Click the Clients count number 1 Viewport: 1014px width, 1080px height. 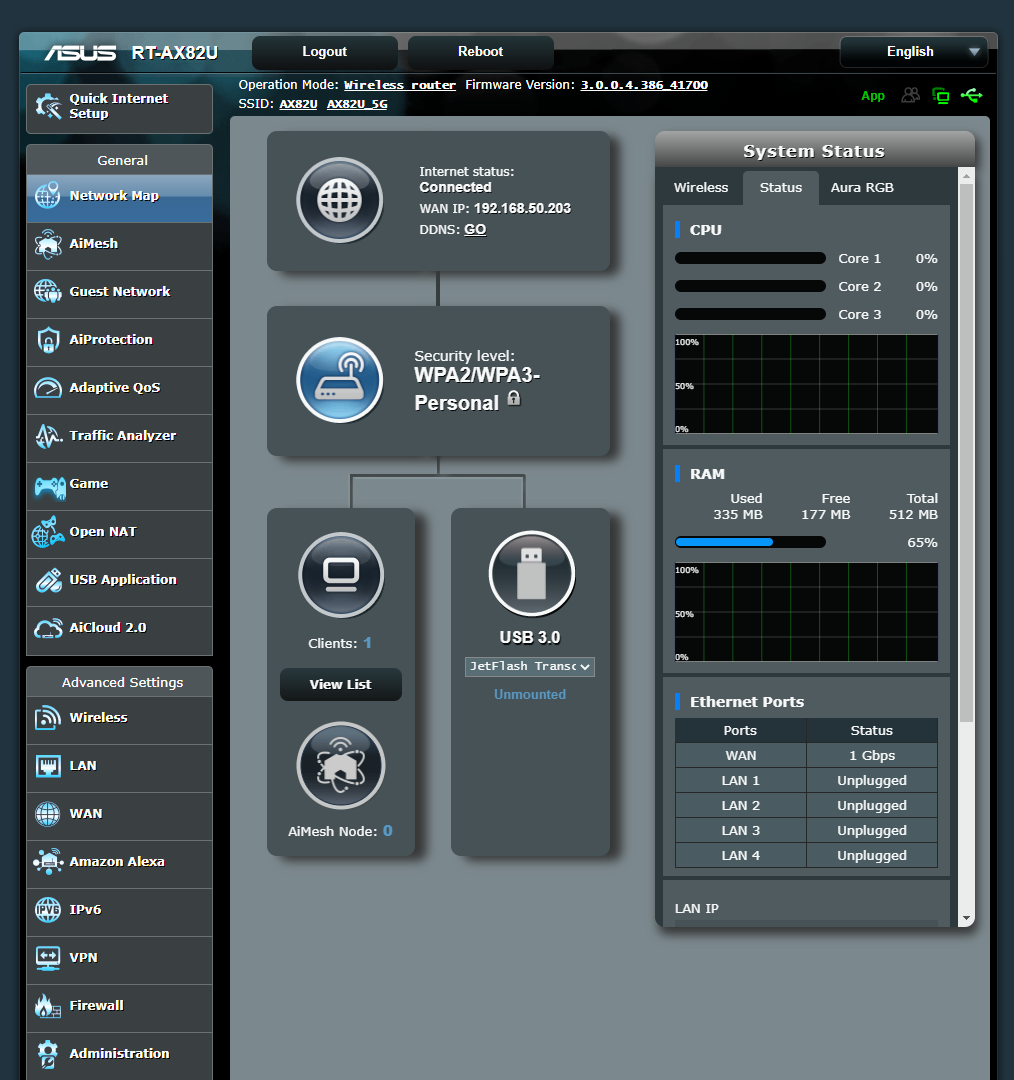coord(367,643)
